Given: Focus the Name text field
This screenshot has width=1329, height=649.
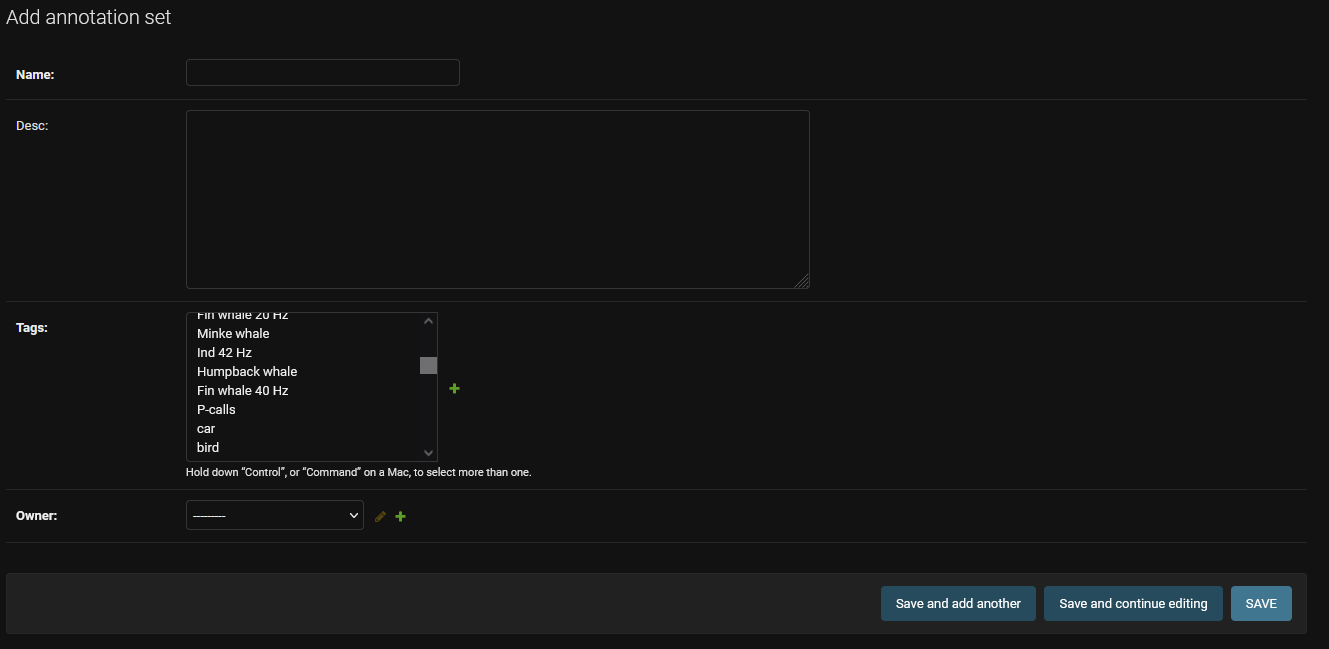Looking at the screenshot, I should pyautogui.click(x=322, y=72).
